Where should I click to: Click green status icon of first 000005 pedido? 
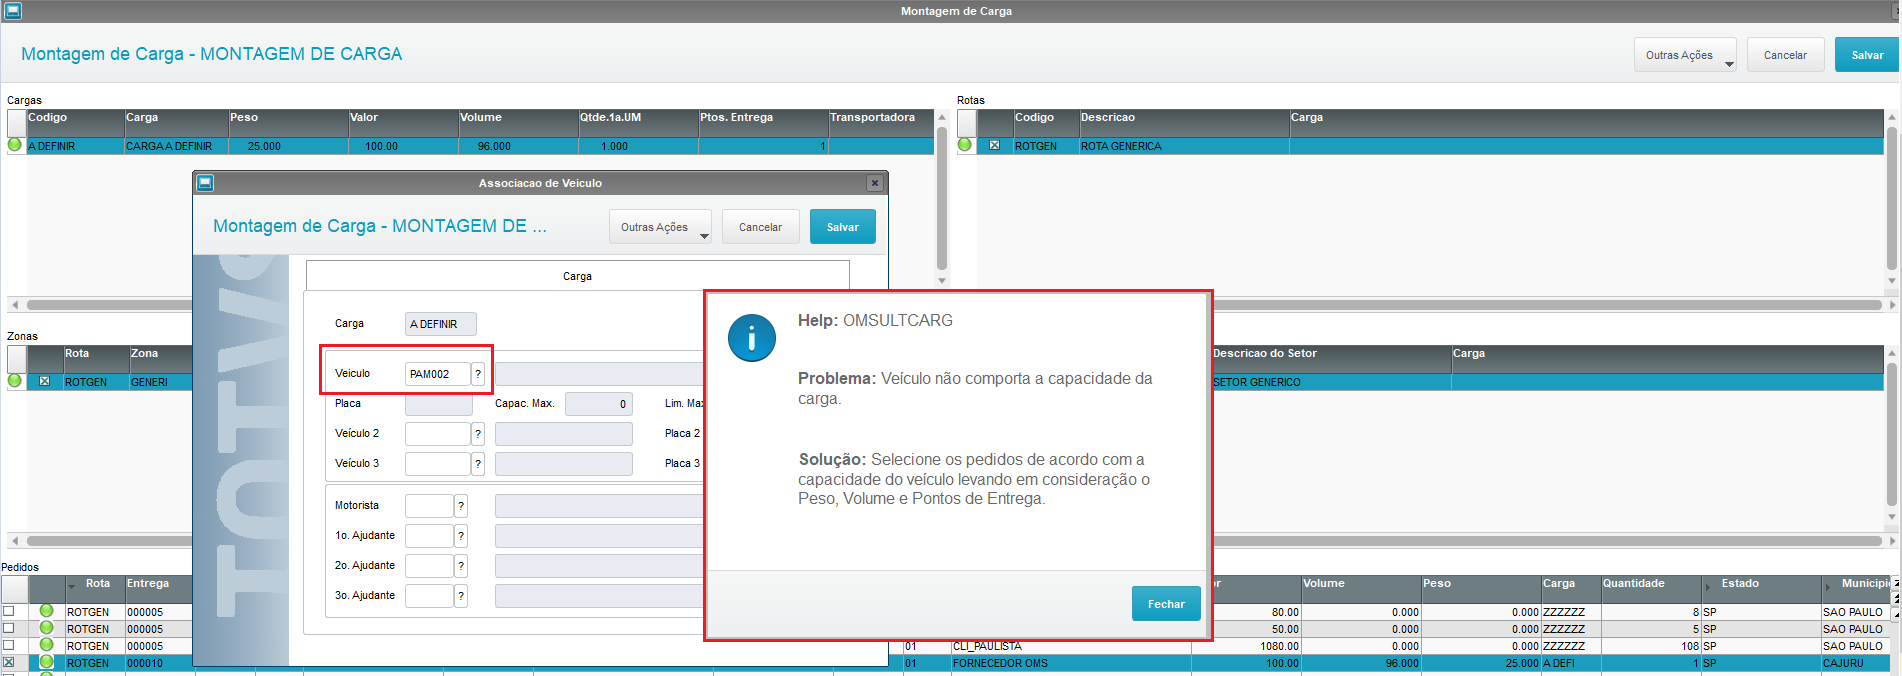tap(46, 611)
